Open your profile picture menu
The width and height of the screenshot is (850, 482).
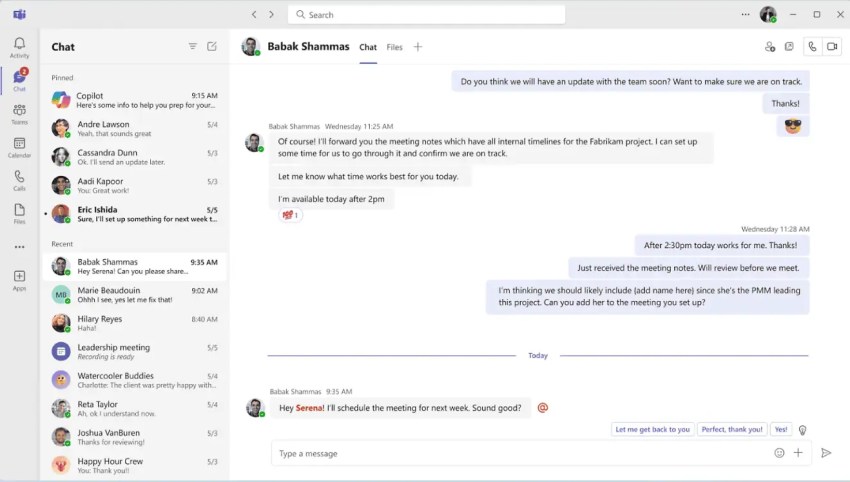768,14
